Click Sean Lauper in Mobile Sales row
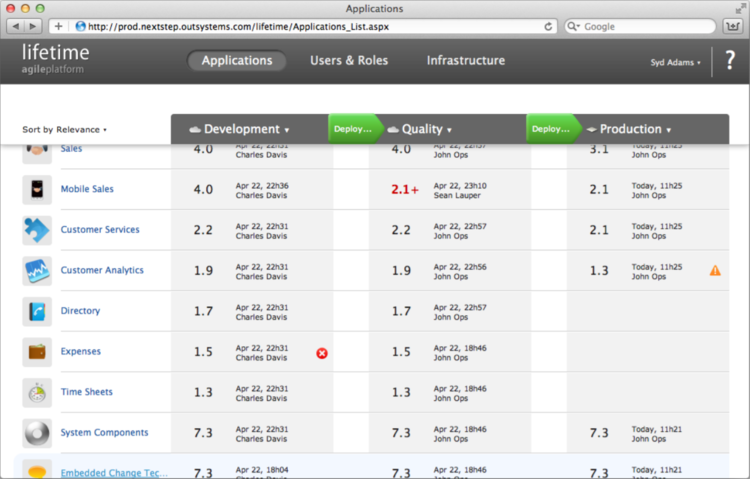 pos(457,195)
